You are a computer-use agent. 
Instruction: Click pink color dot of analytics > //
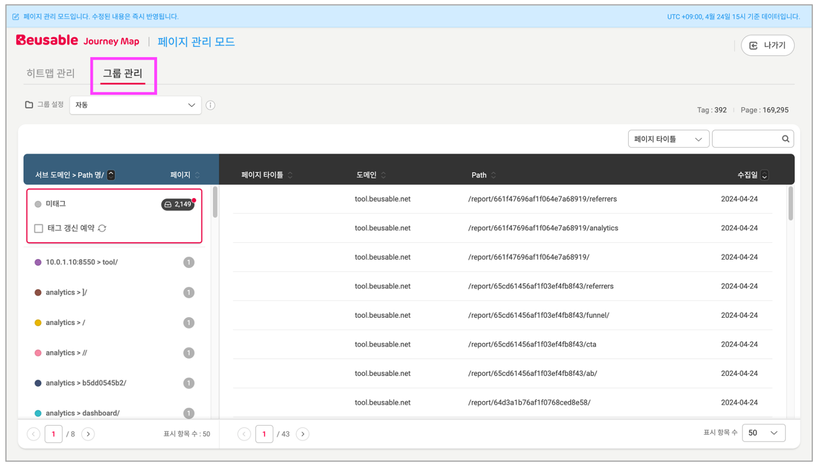point(38,353)
